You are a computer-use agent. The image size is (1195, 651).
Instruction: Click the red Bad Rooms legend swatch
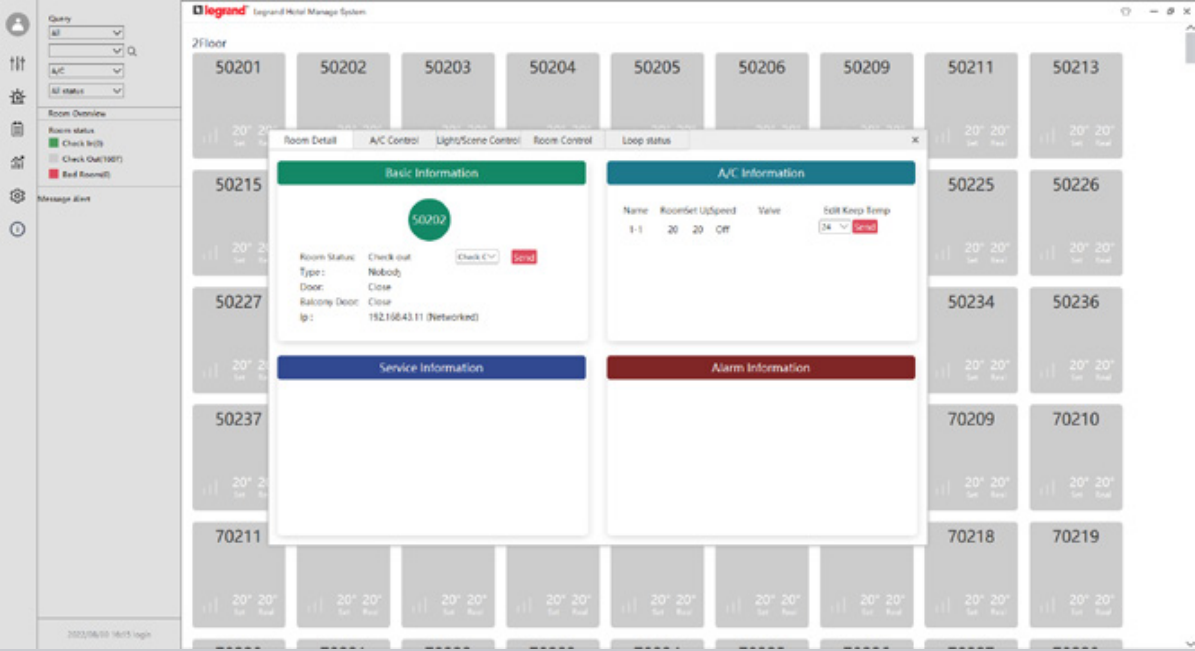tap(53, 174)
